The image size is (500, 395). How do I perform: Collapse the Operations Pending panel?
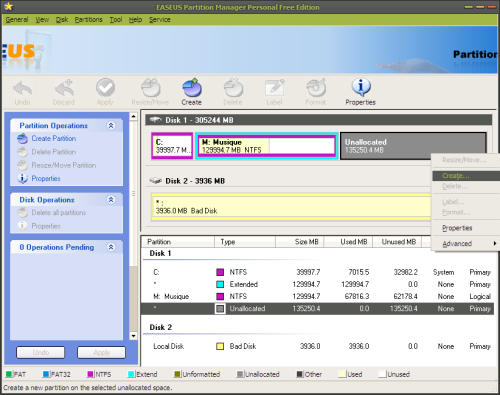(111, 247)
